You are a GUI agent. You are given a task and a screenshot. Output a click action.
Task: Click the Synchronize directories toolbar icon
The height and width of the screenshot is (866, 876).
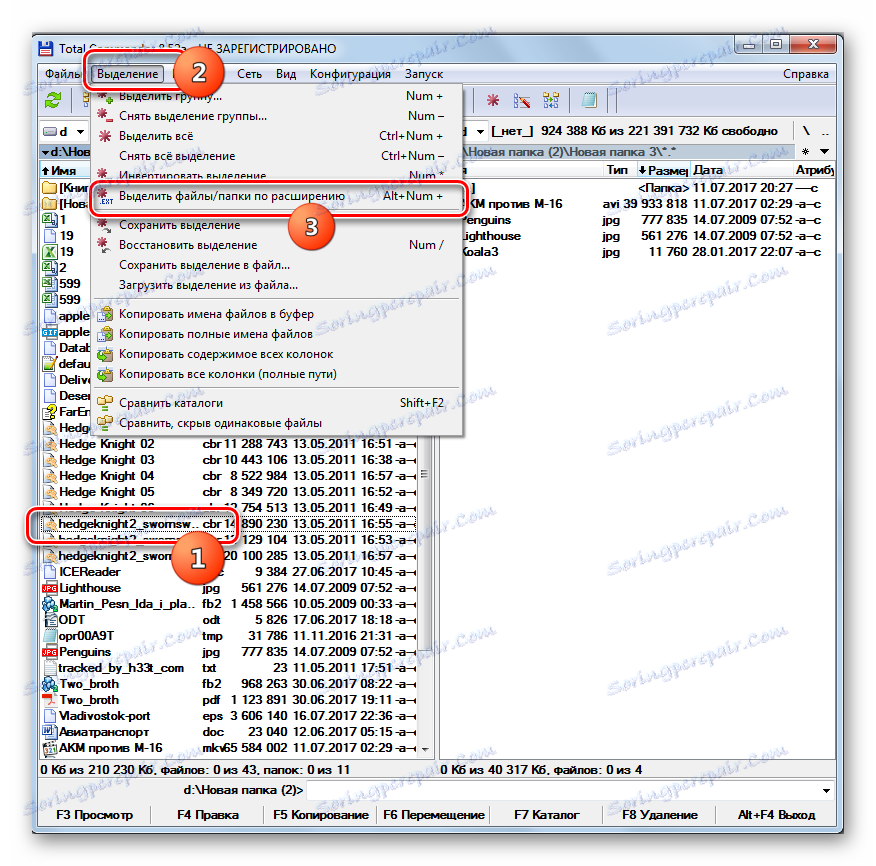coord(551,101)
